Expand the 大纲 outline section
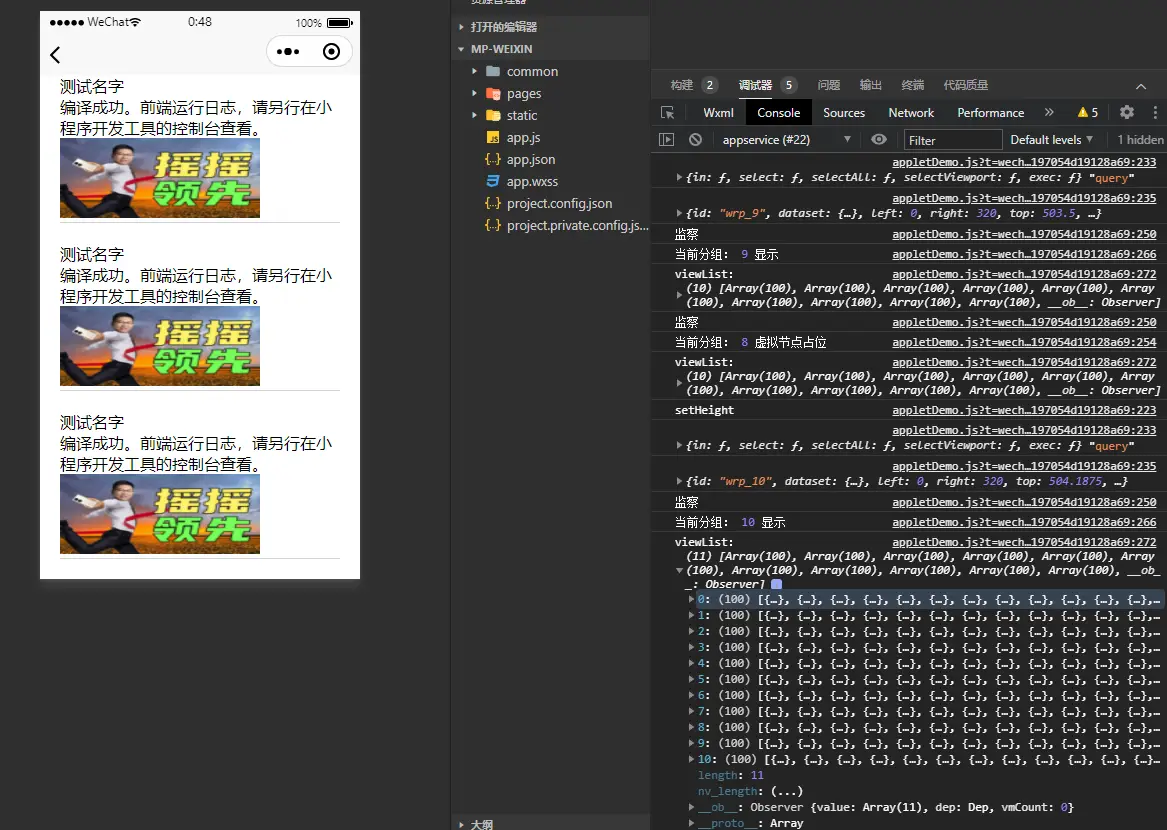The width and height of the screenshot is (1167, 830). [x=461, y=824]
